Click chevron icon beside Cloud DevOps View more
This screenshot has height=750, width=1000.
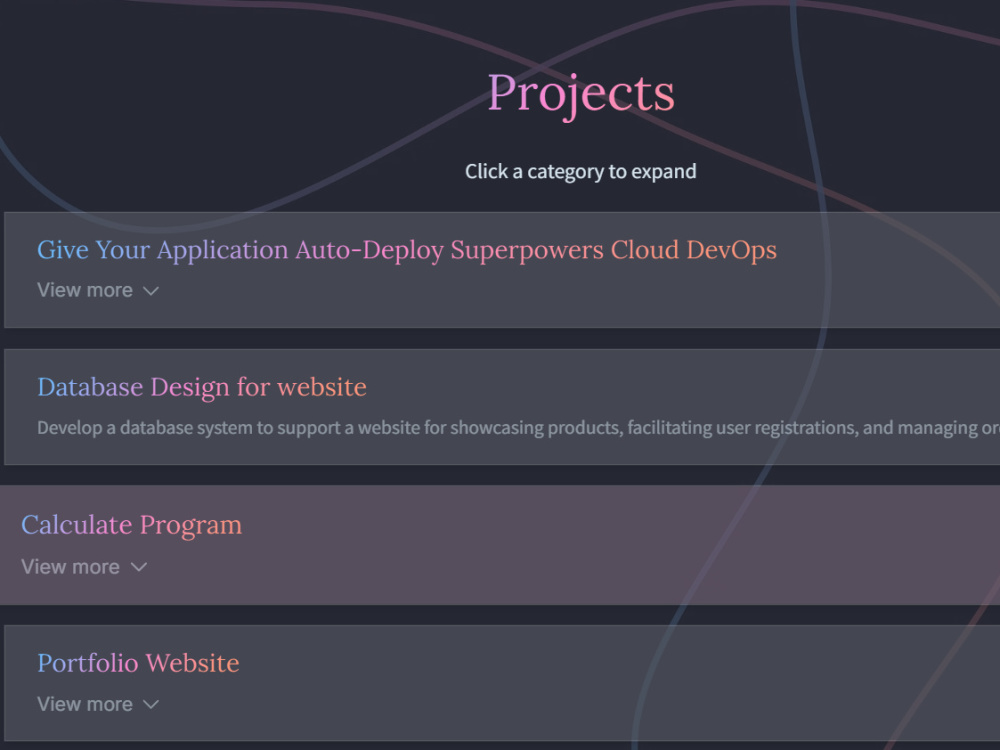click(151, 291)
